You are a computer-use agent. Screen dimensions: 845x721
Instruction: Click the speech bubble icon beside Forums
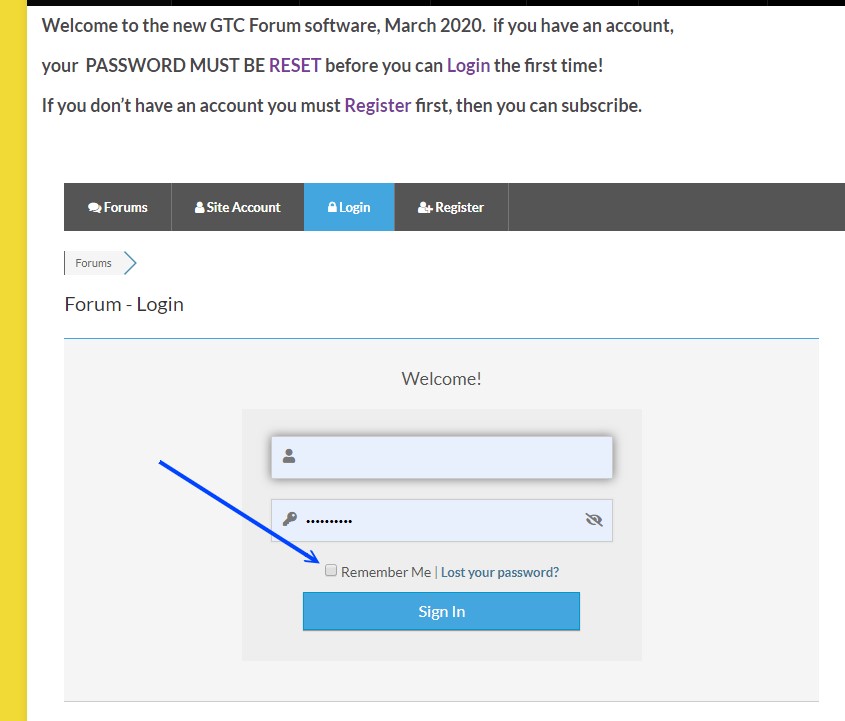pyautogui.click(x=95, y=208)
